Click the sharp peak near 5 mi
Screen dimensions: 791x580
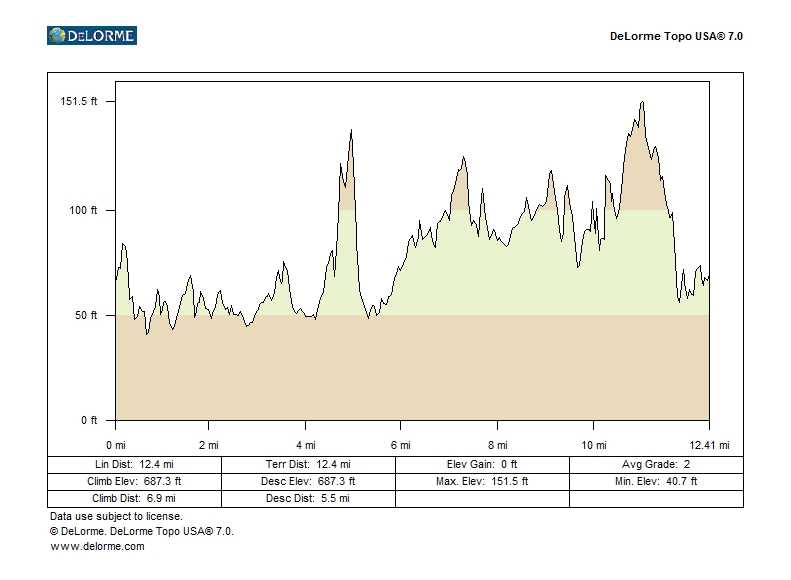tap(351, 131)
